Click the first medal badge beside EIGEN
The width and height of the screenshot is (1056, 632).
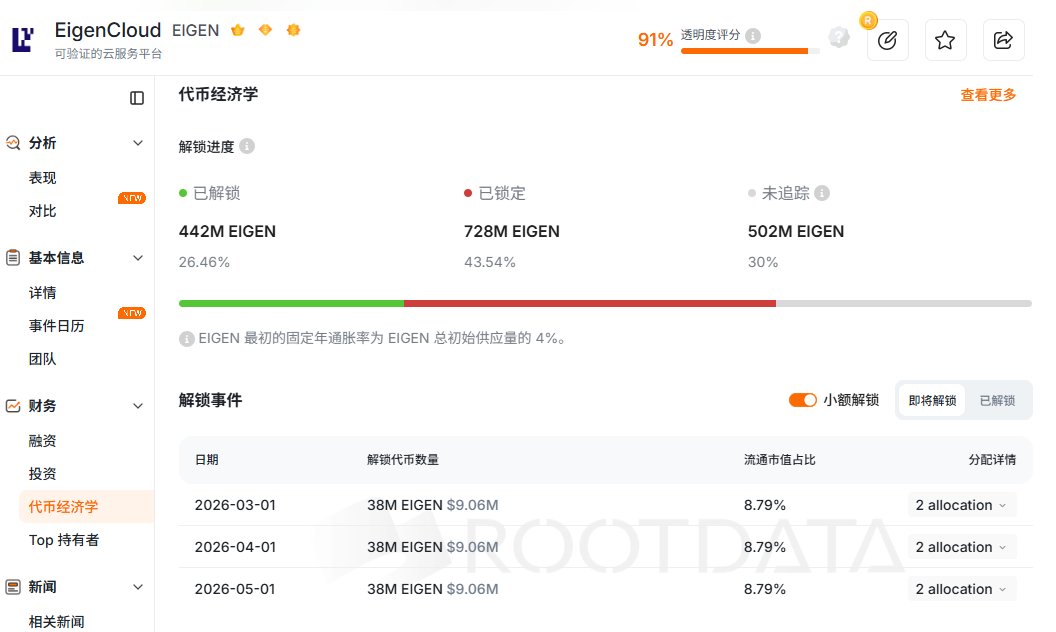[x=237, y=31]
